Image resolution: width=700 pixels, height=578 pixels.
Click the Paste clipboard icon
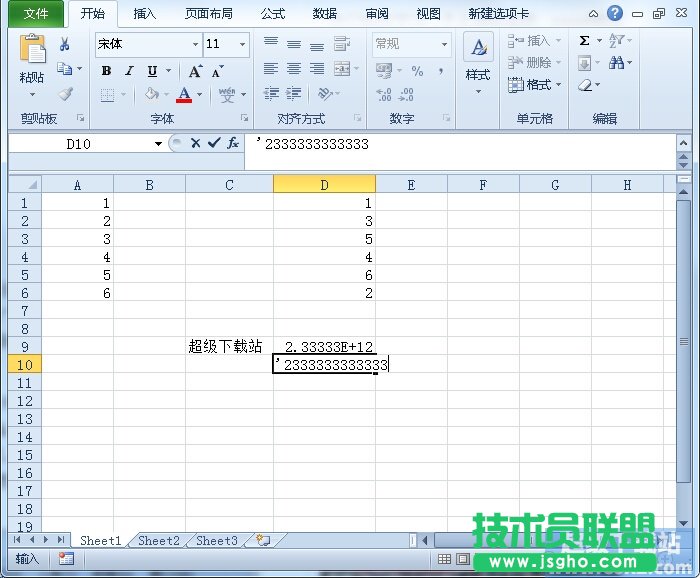[32, 48]
